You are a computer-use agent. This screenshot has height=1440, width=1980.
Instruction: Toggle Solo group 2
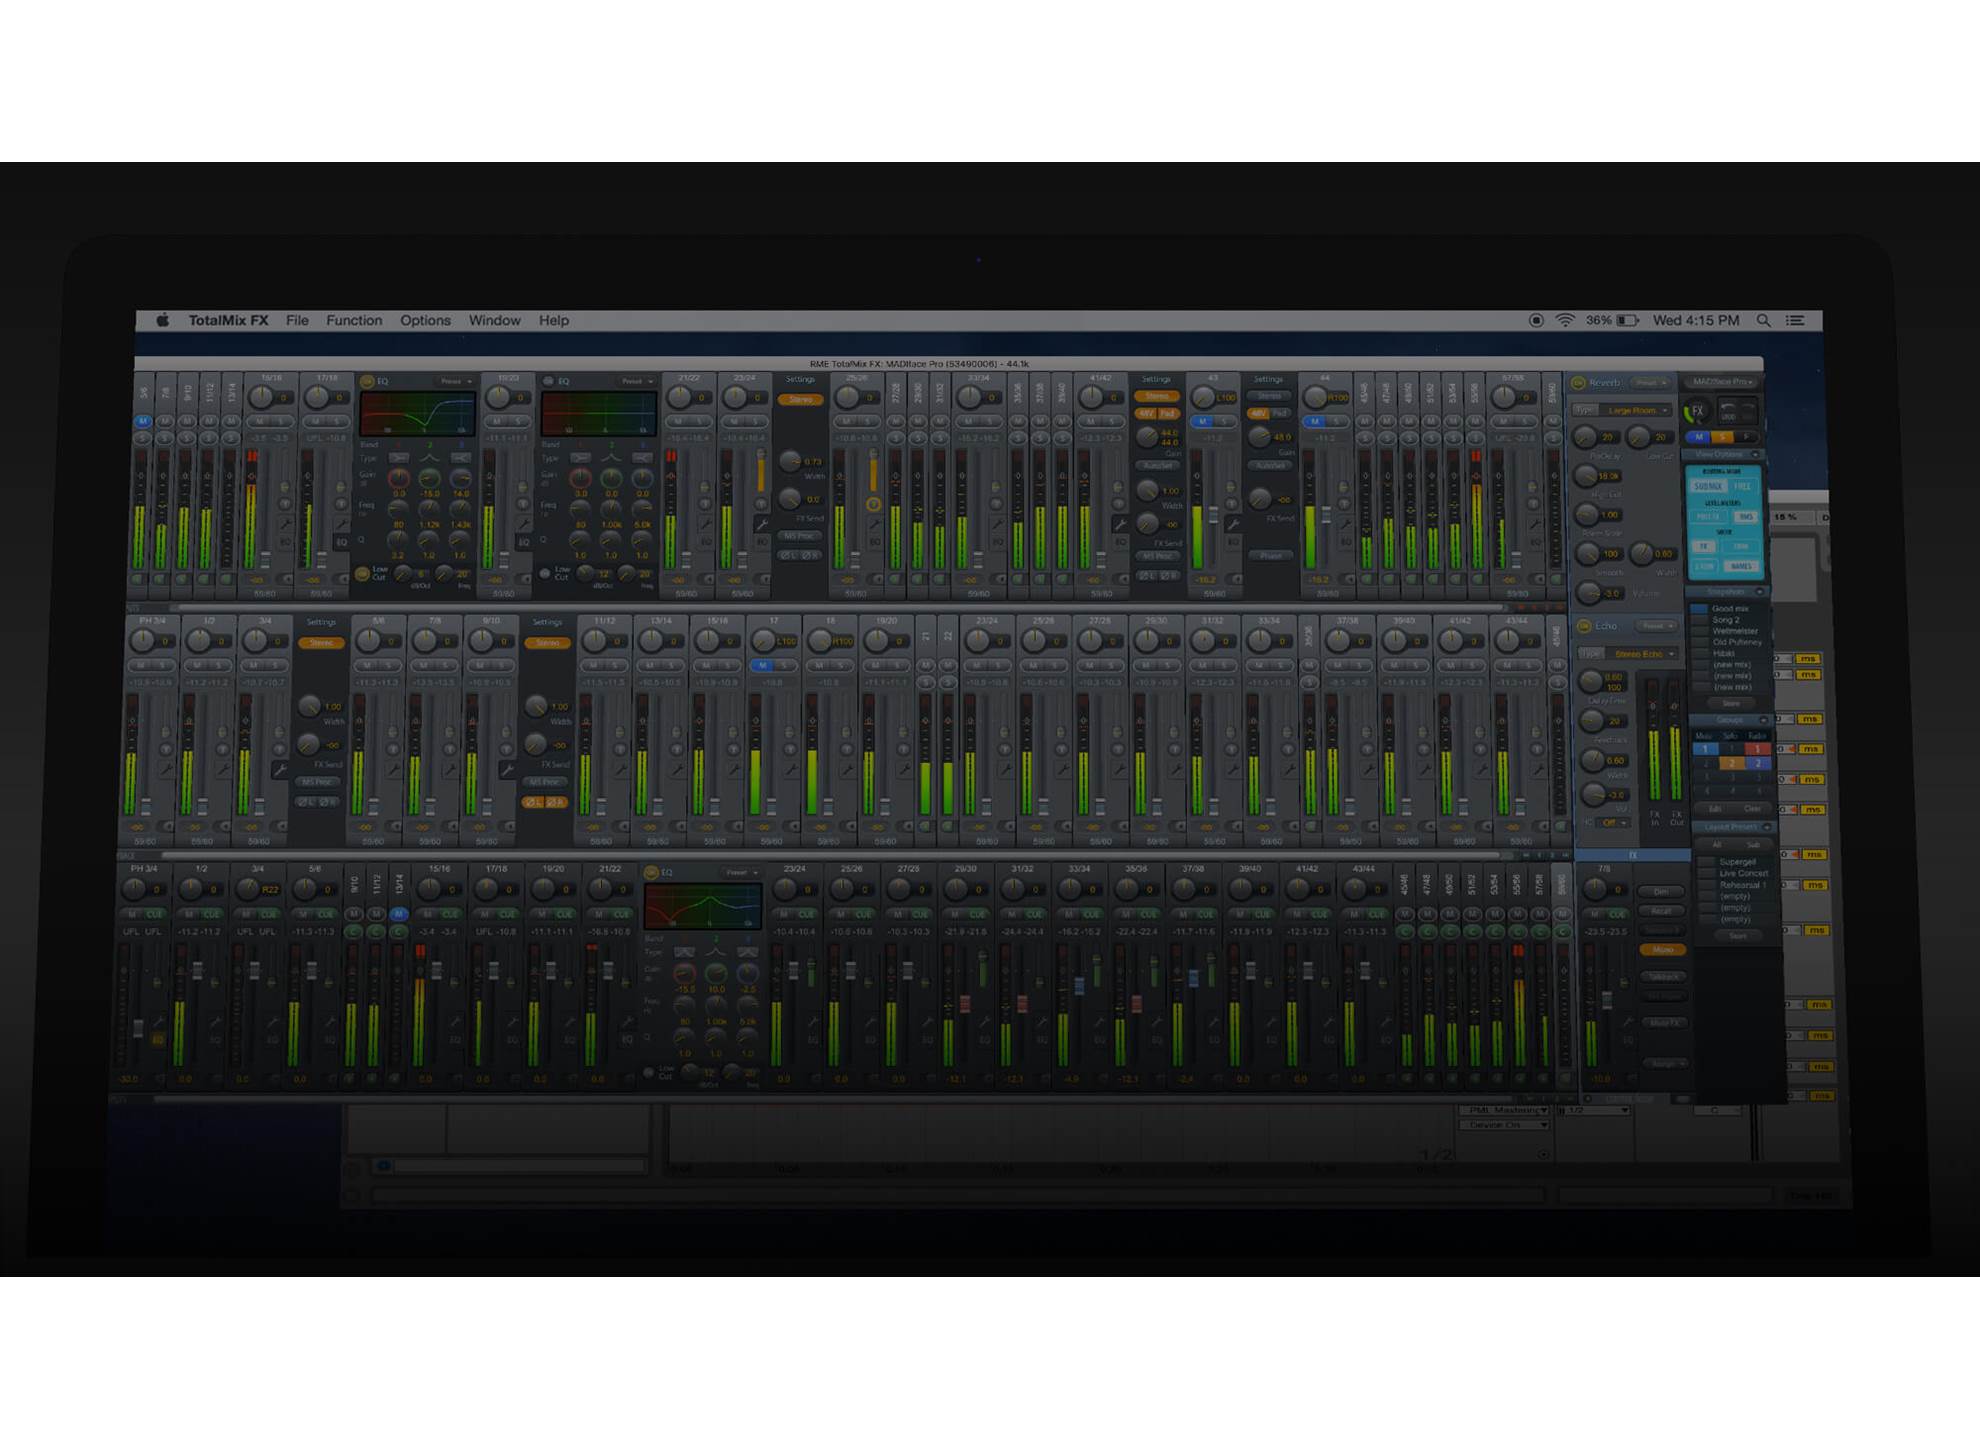[x=1732, y=764]
